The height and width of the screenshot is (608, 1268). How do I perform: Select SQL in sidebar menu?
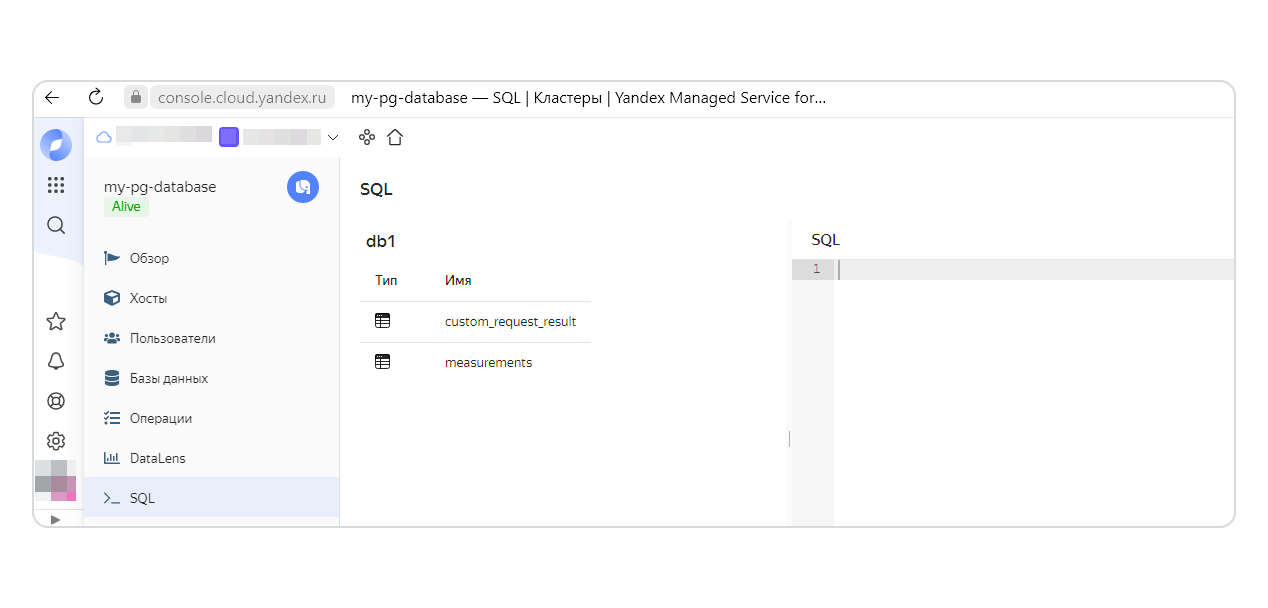(212, 498)
